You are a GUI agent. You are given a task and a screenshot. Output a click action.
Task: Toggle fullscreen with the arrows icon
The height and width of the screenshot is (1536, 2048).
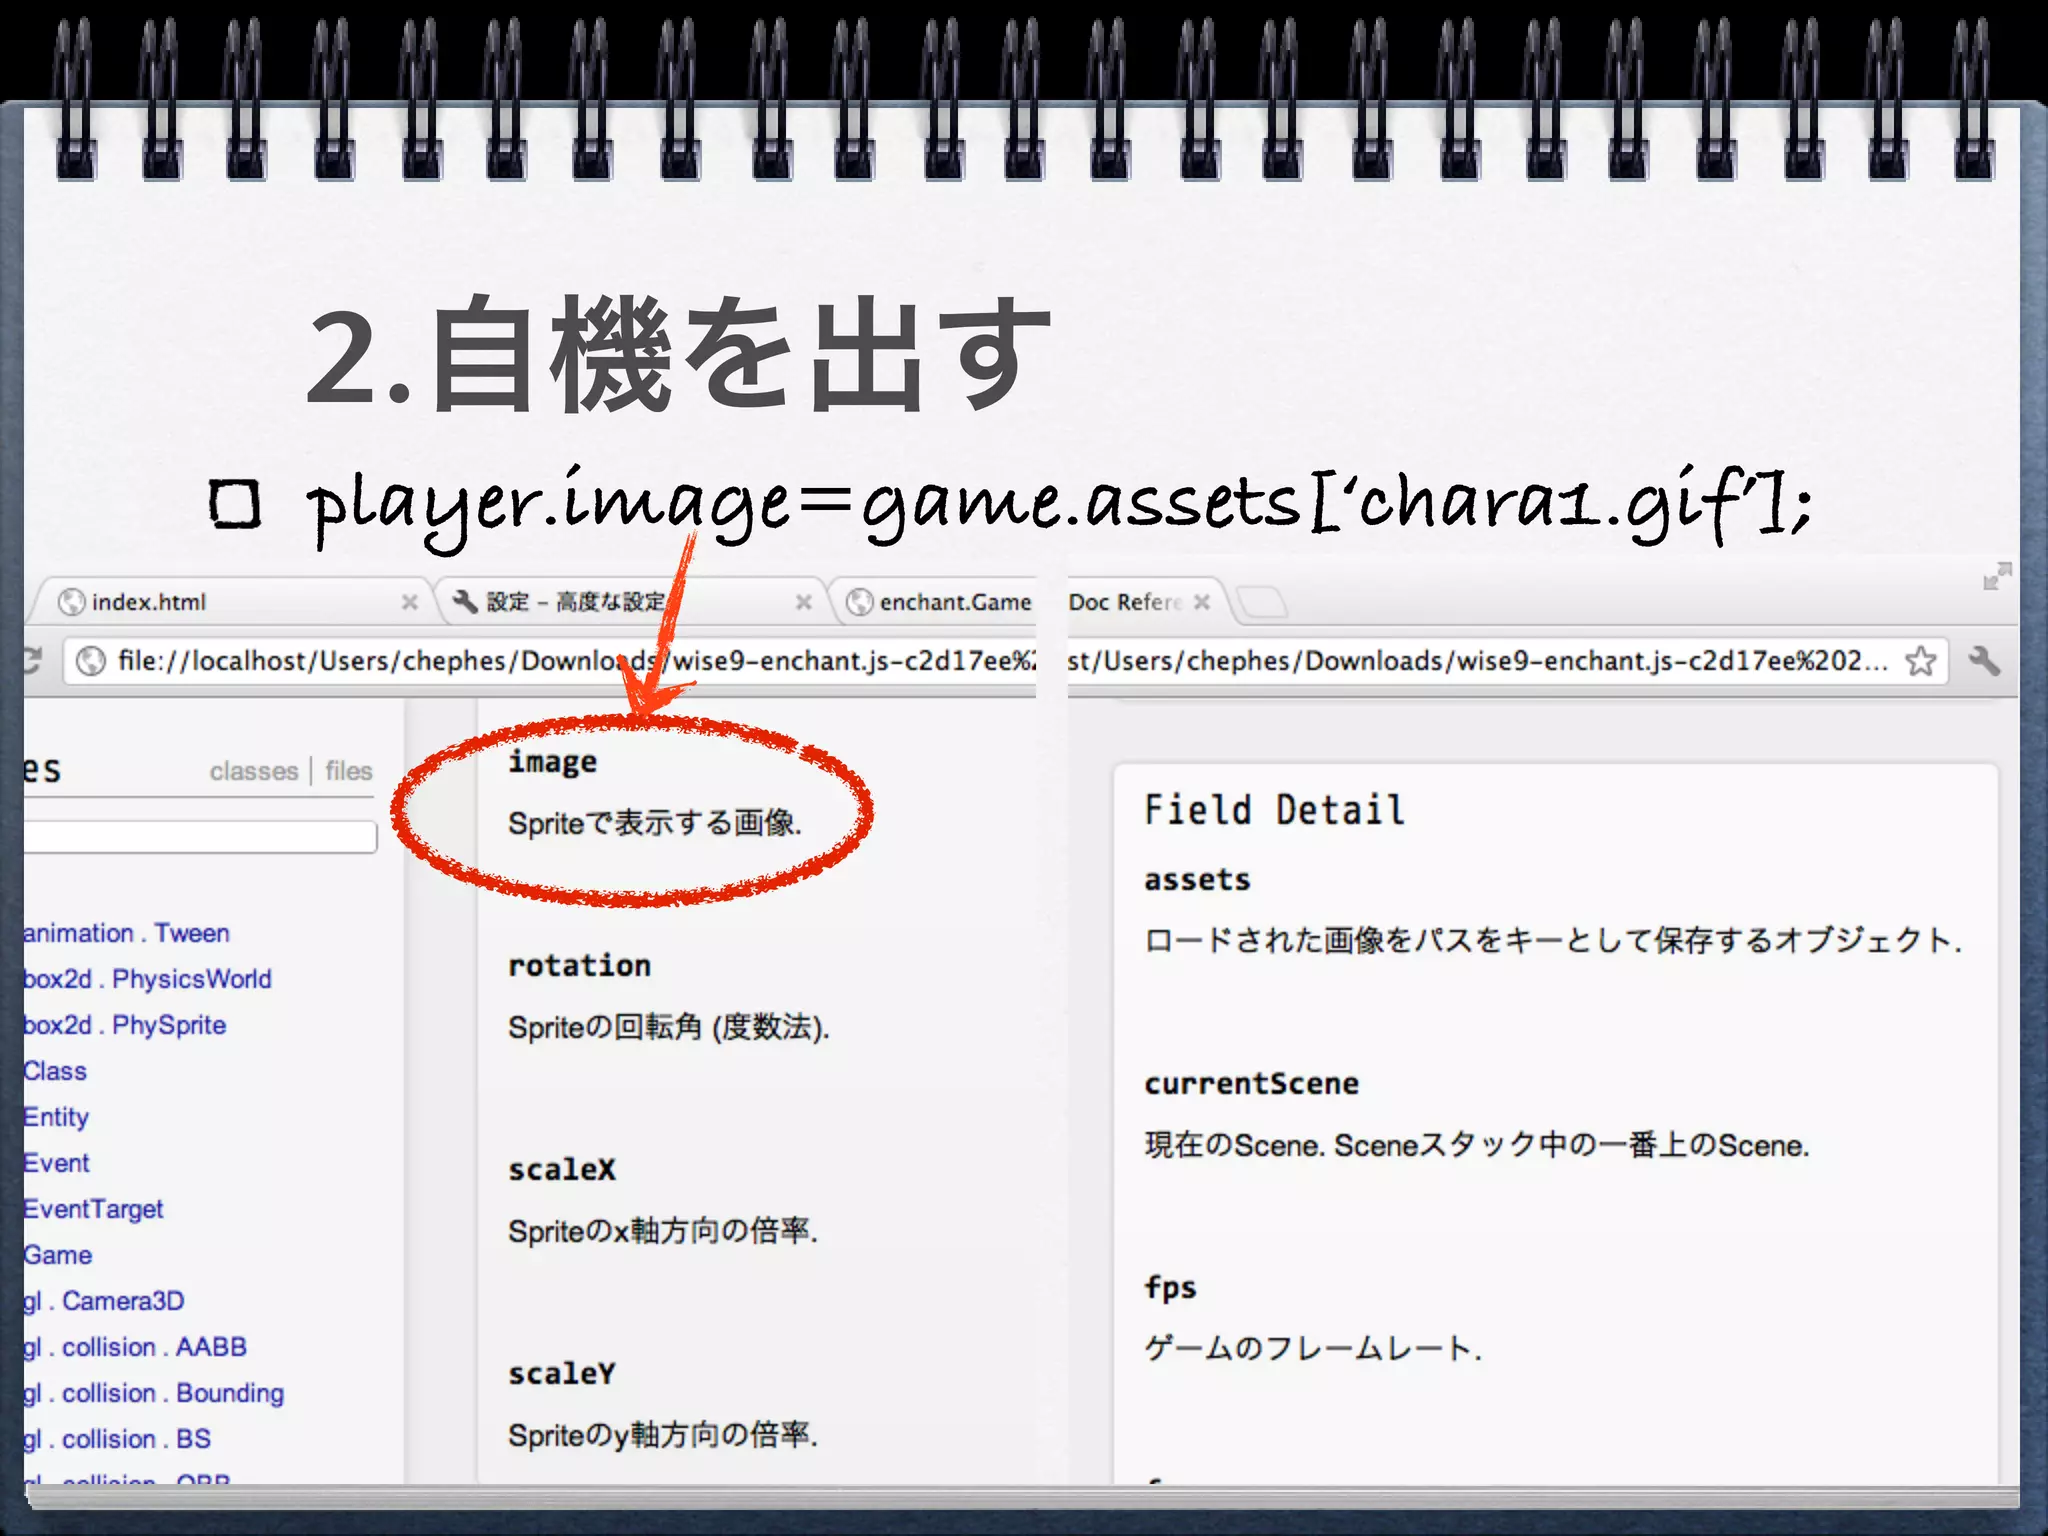[1997, 576]
